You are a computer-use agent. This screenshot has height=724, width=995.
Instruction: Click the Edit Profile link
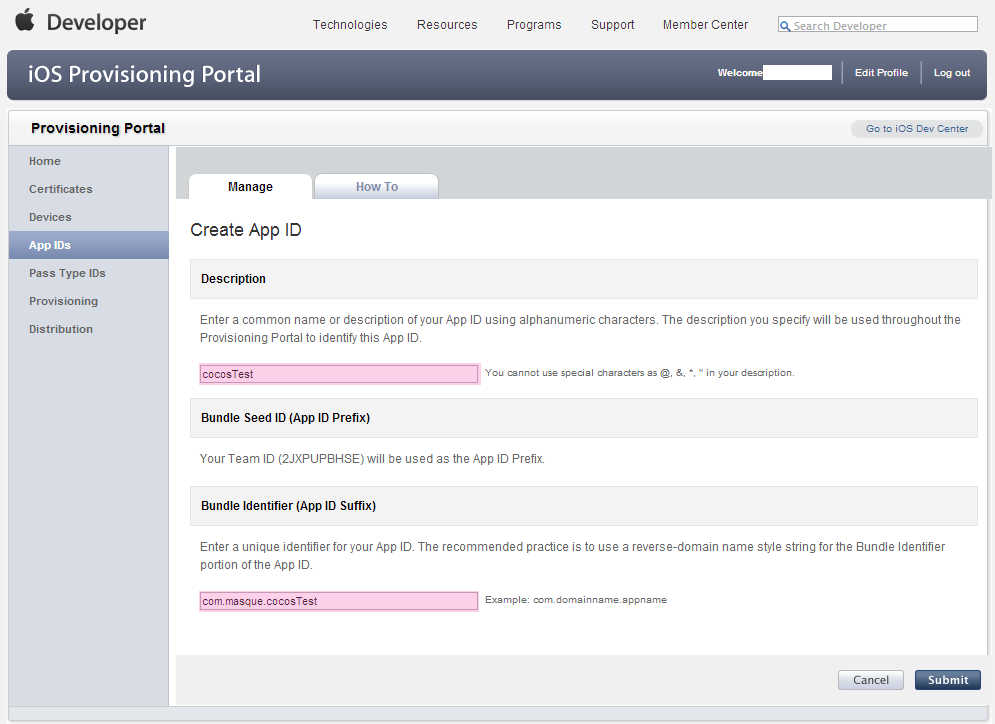(881, 72)
